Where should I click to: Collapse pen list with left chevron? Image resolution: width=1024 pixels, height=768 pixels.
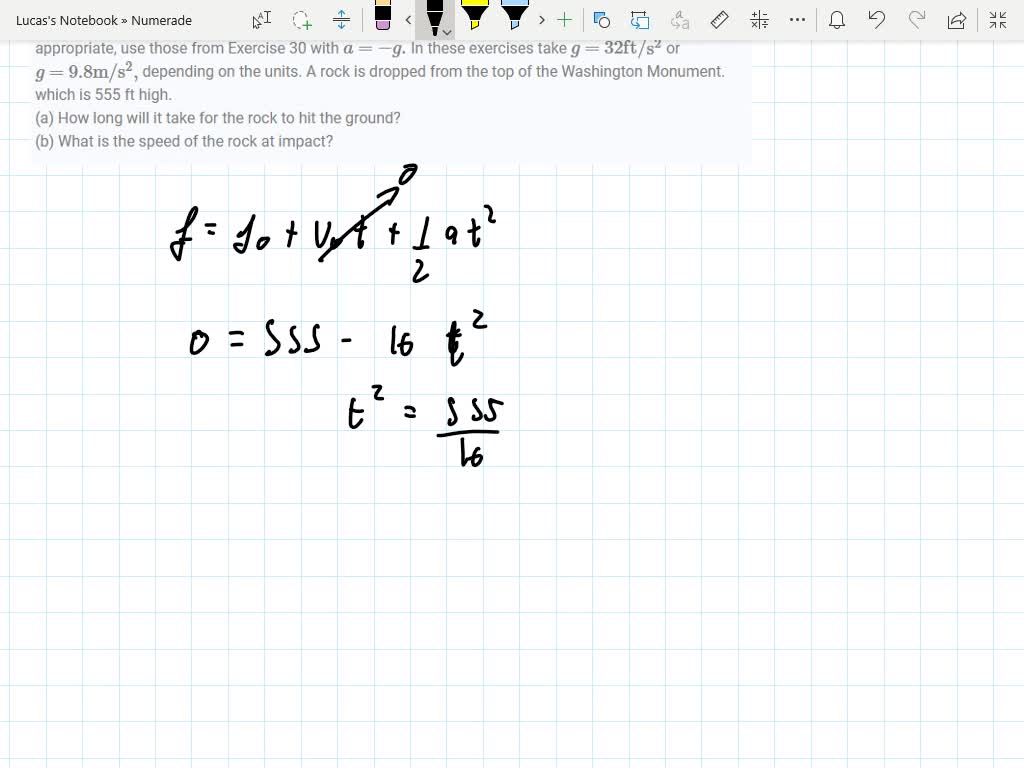coord(410,19)
